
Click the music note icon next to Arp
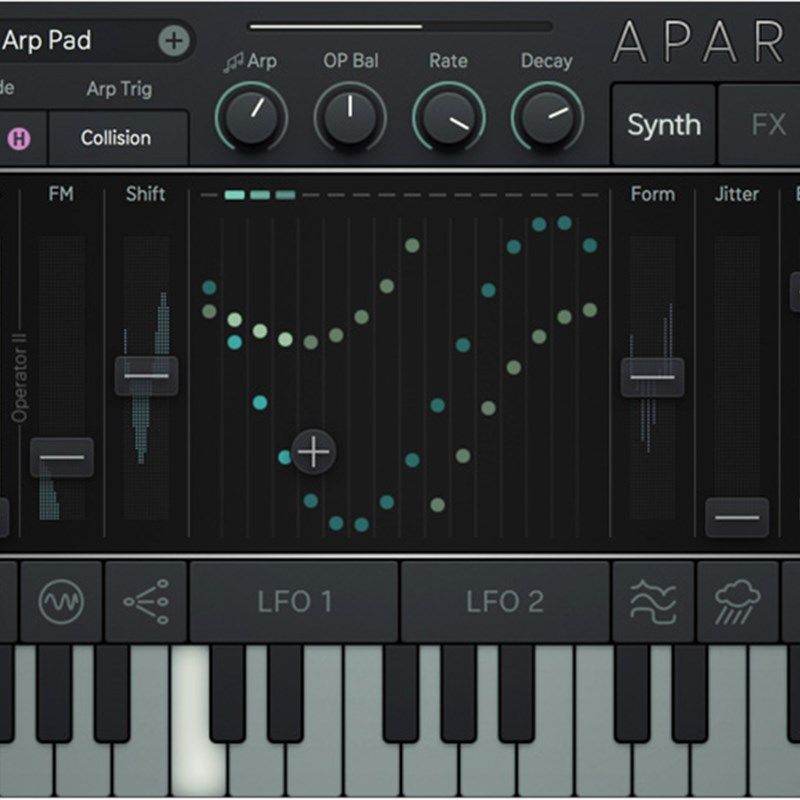tap(233, 63)
